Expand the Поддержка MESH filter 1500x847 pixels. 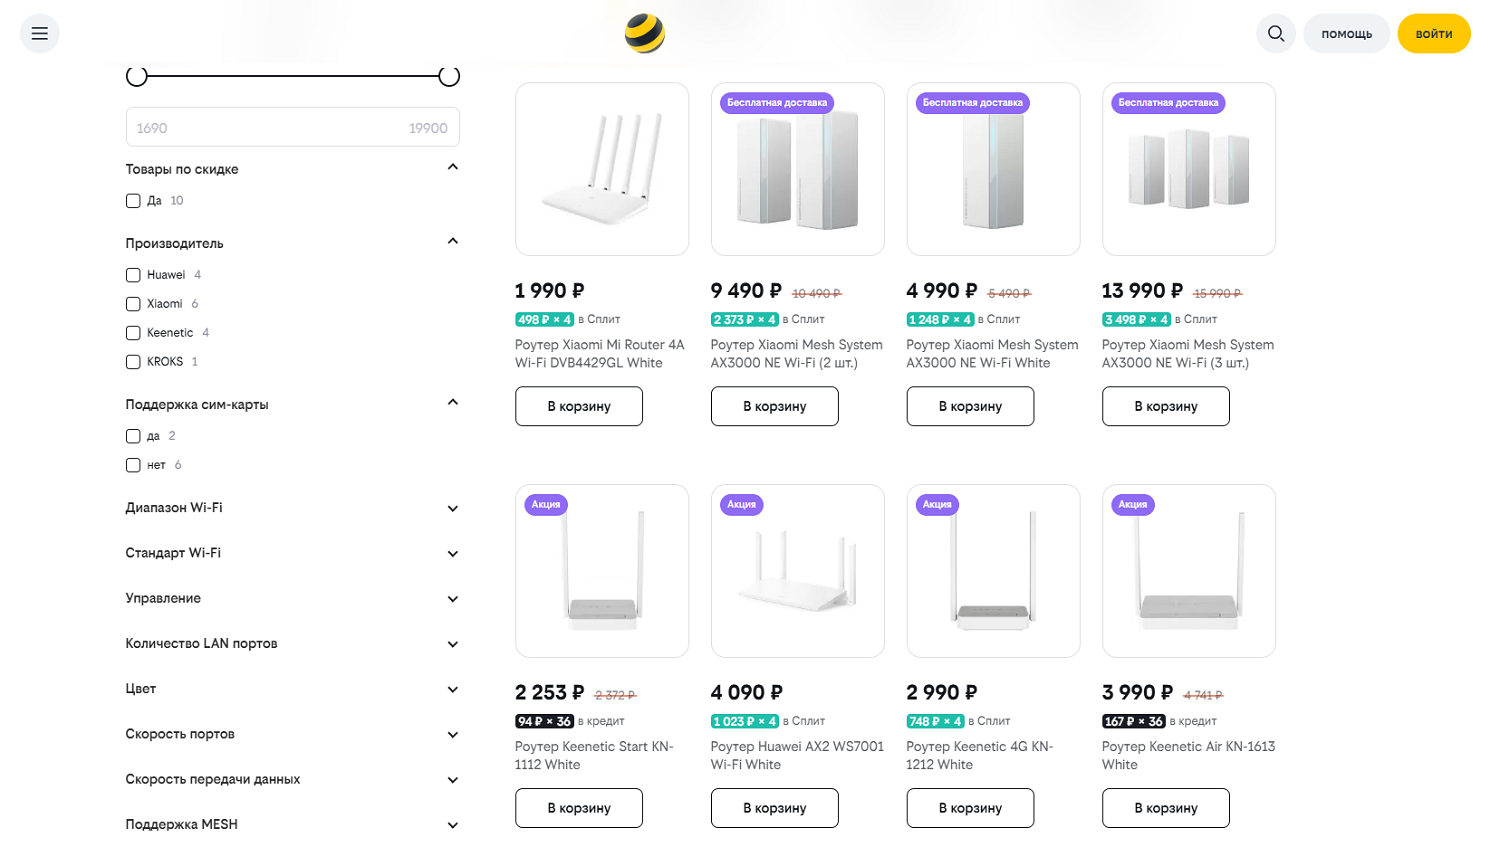(292, 825)
